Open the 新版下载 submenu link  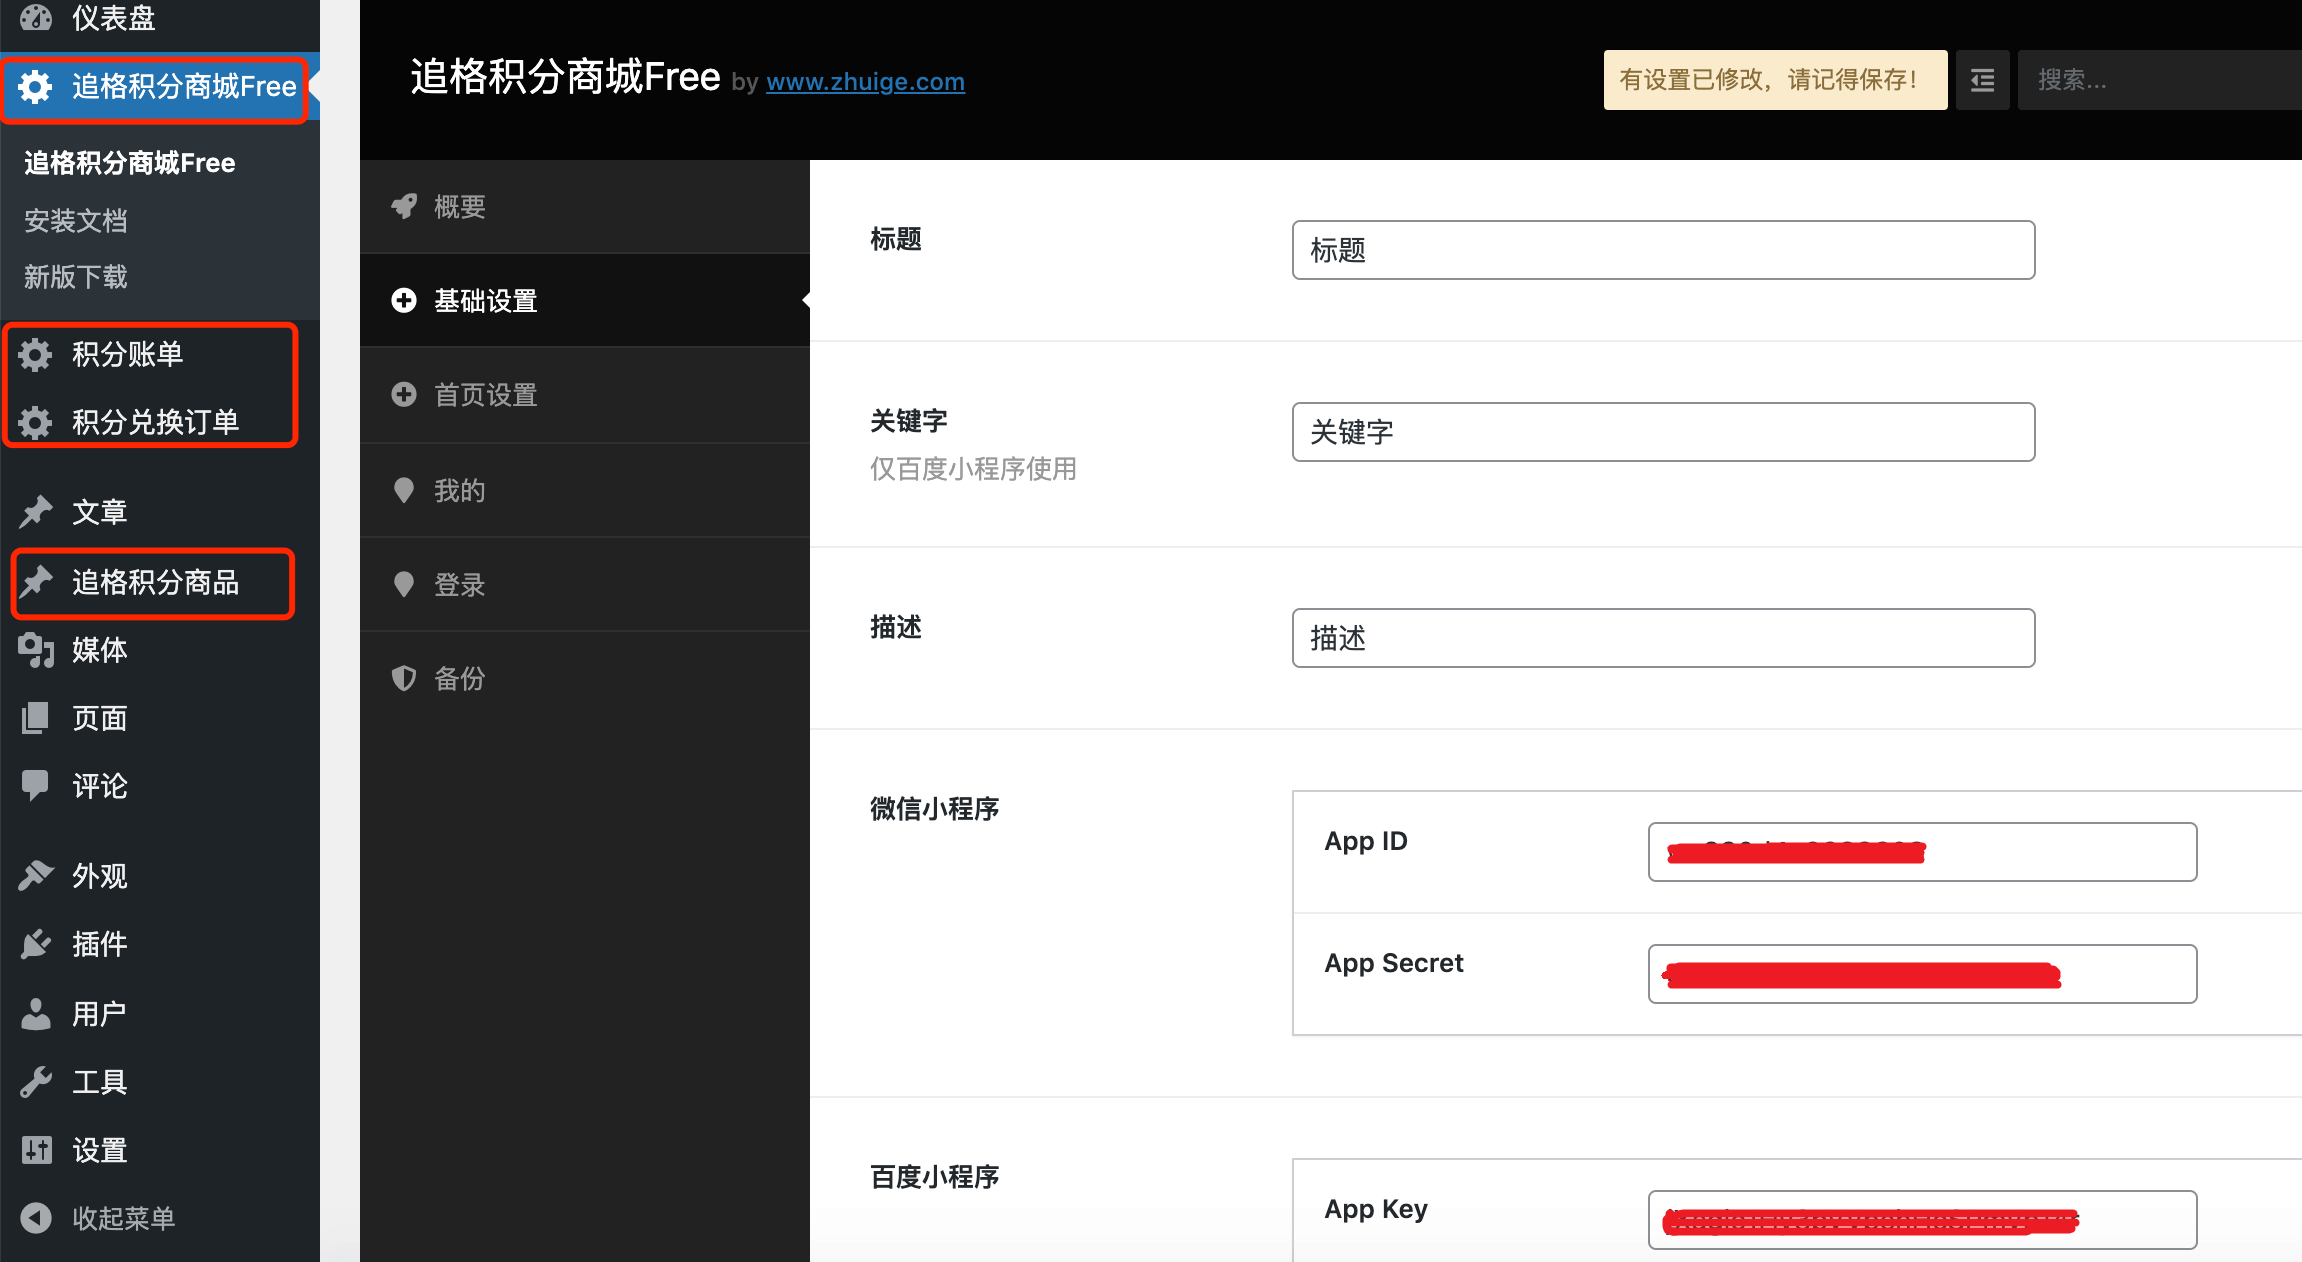pos(76,277)
